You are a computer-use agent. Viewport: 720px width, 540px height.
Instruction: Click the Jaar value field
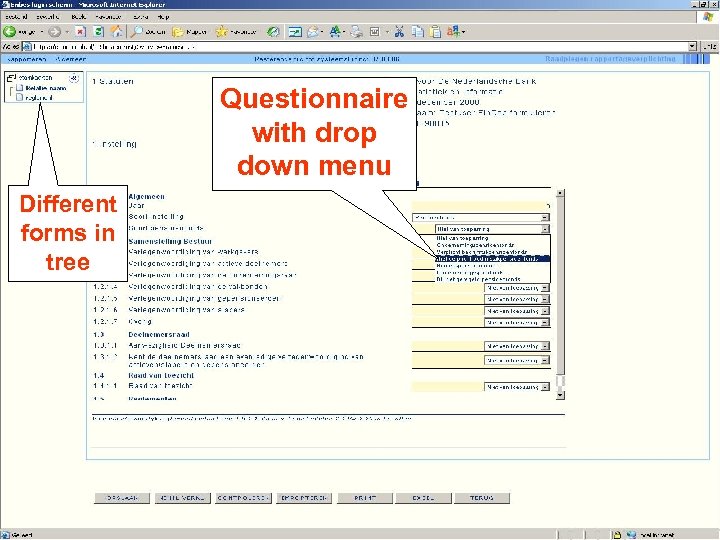481,206
